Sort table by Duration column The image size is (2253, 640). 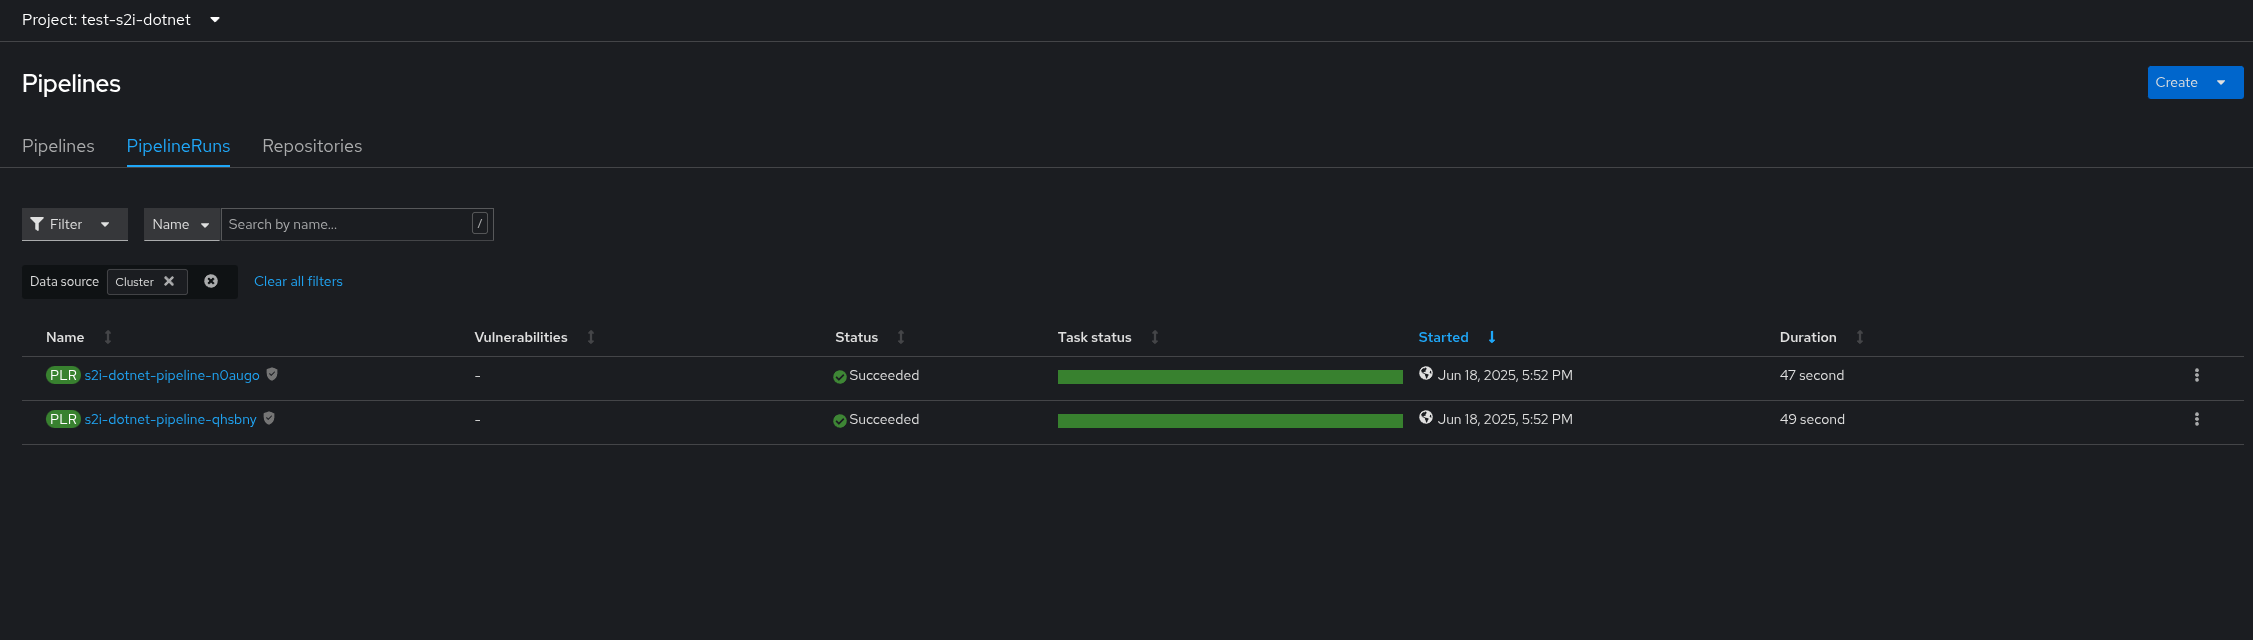click(x=1808, y=337)
